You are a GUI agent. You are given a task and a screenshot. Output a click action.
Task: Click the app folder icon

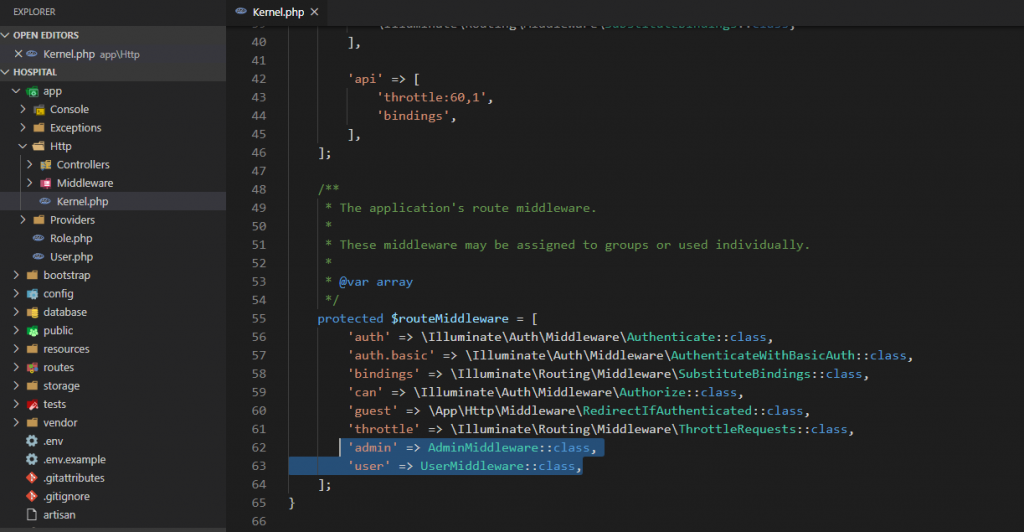point(32,91)
